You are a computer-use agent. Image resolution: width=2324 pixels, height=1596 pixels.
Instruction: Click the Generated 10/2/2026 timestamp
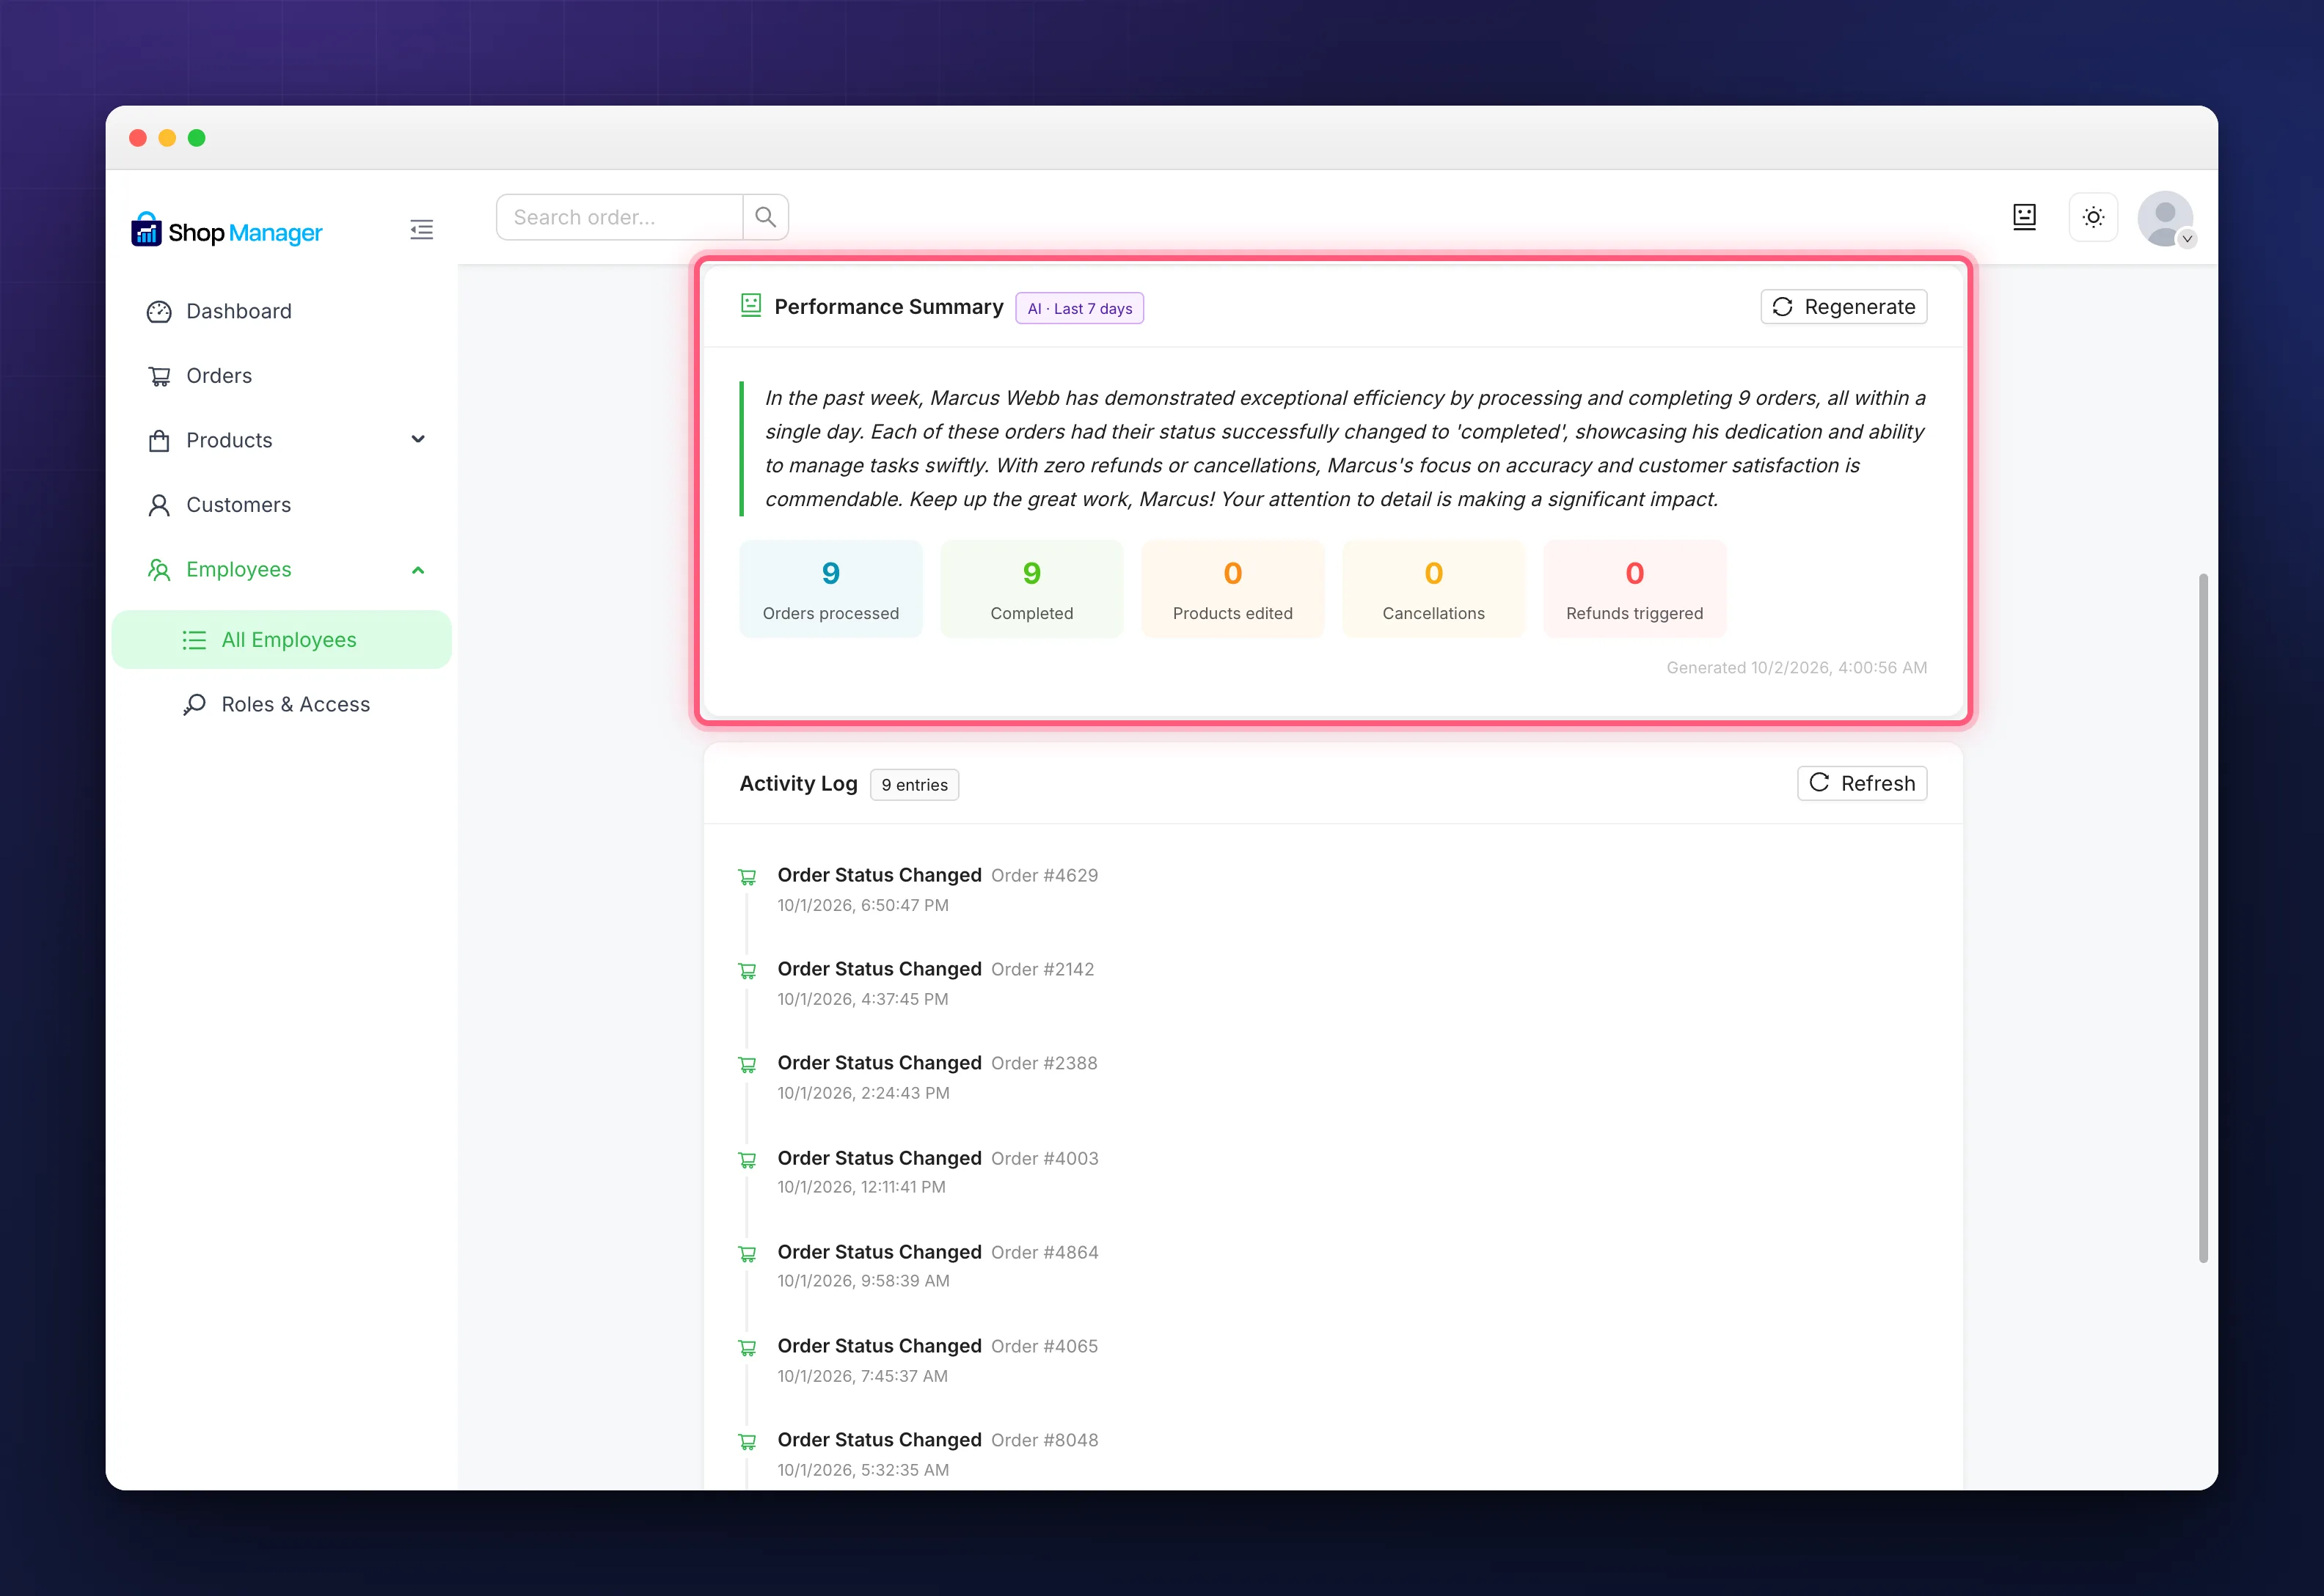(x=1796, y=667)
